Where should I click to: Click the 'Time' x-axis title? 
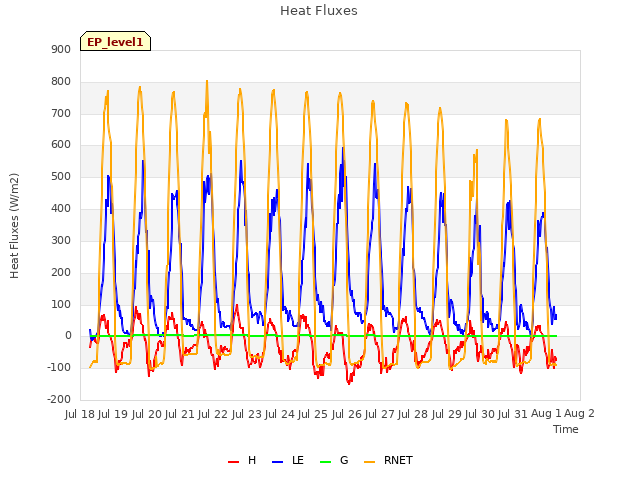(566, 429)
